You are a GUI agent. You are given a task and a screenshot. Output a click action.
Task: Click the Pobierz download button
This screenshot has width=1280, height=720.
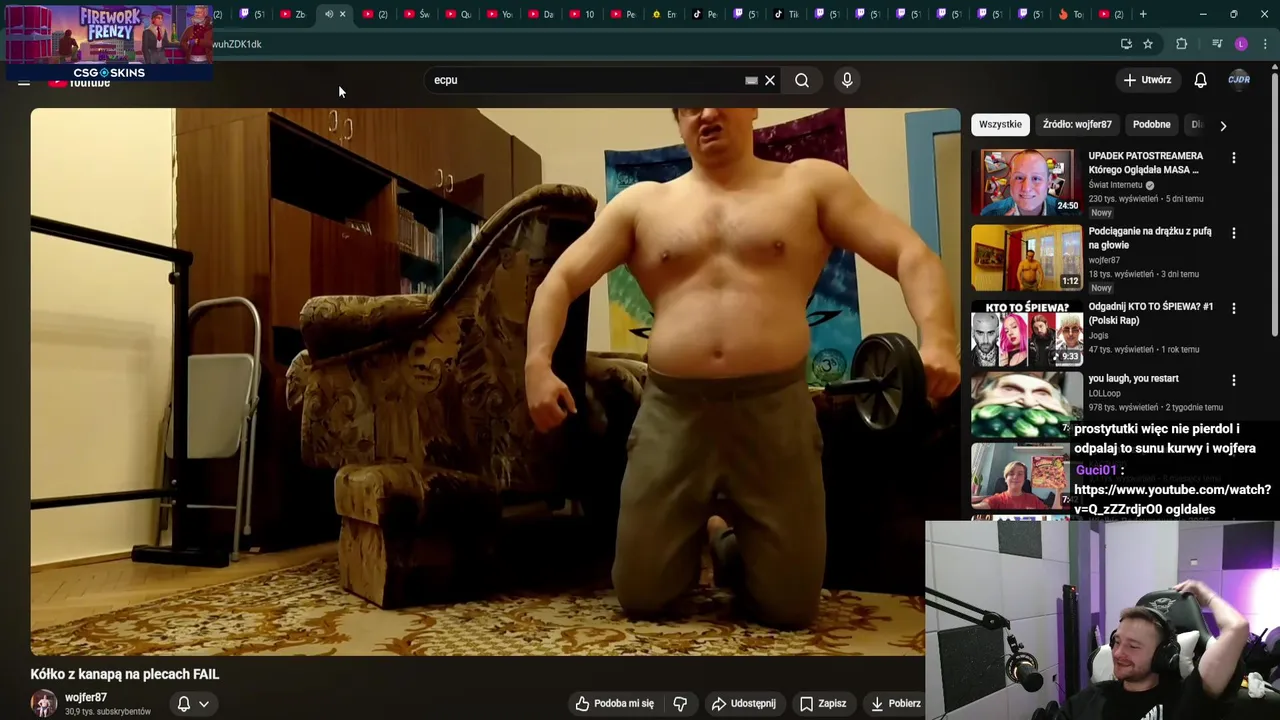(x=895, y=703)
